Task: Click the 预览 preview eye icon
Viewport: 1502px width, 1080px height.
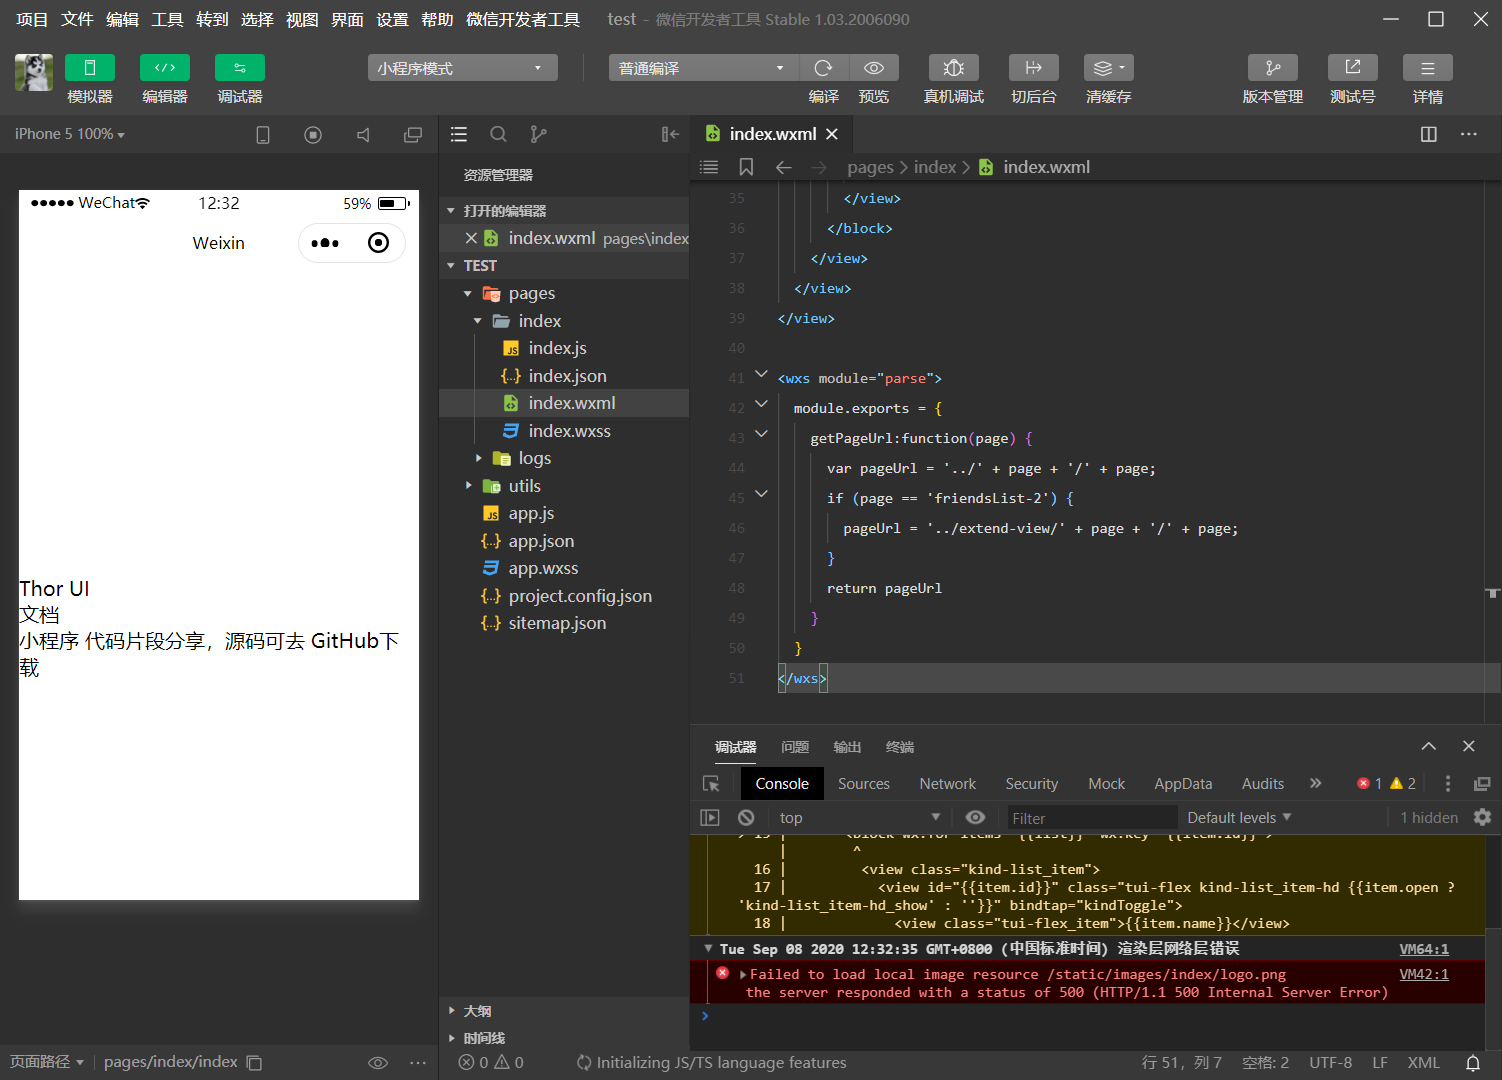Action: click(x=874, y=68)
